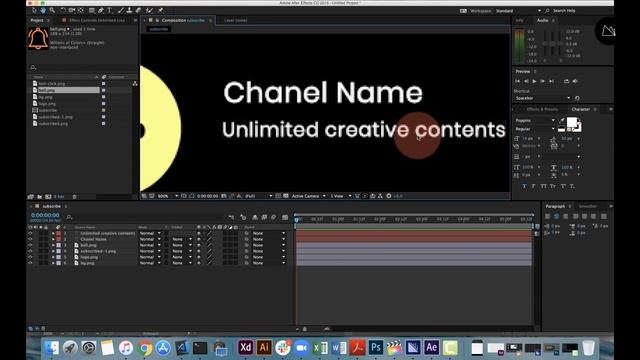Open the Ae After Effects dock icon
The image size is (640, 360).
click(x=431, y=348)
